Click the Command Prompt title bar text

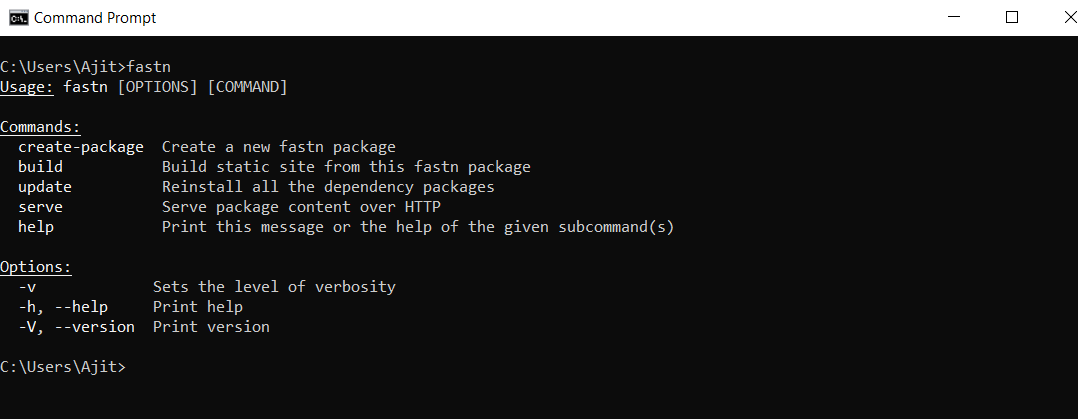click(x=95, y=18)
